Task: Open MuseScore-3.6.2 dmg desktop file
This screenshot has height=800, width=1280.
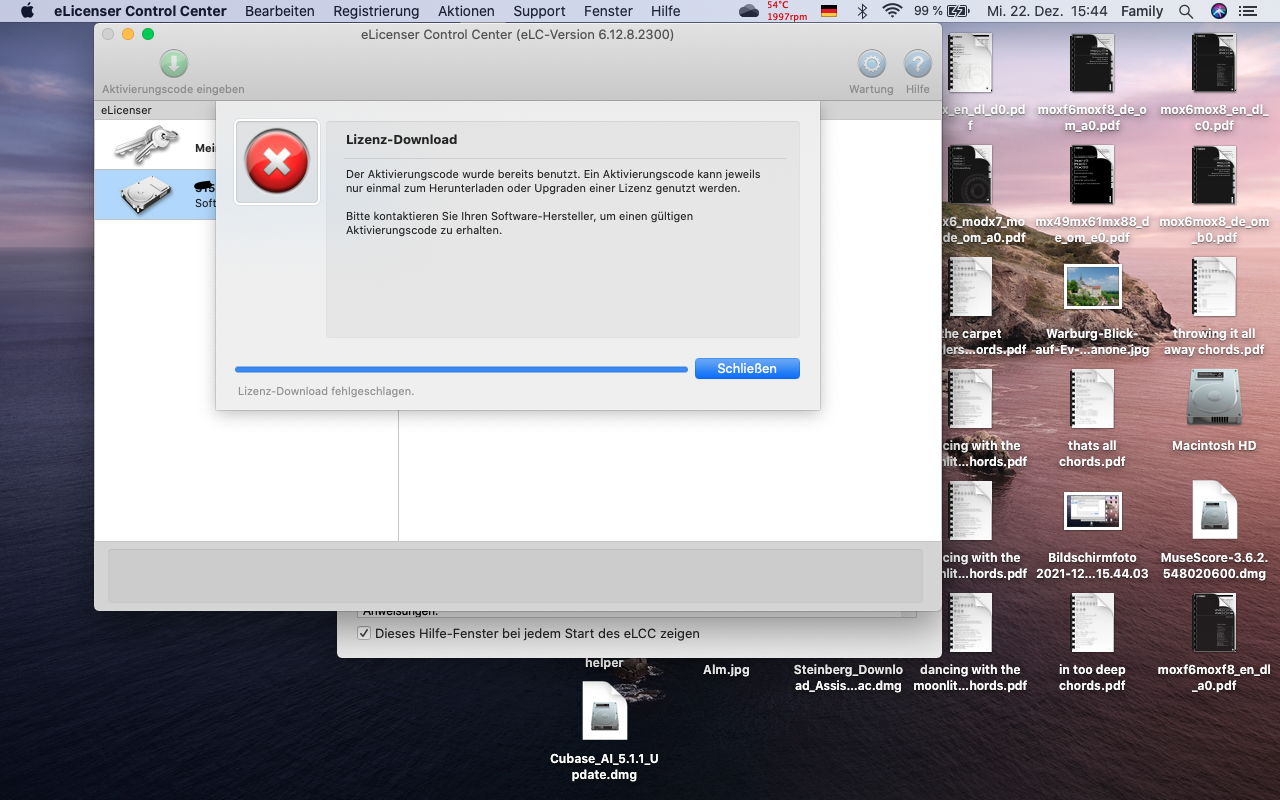Action: pos(1213,512)
